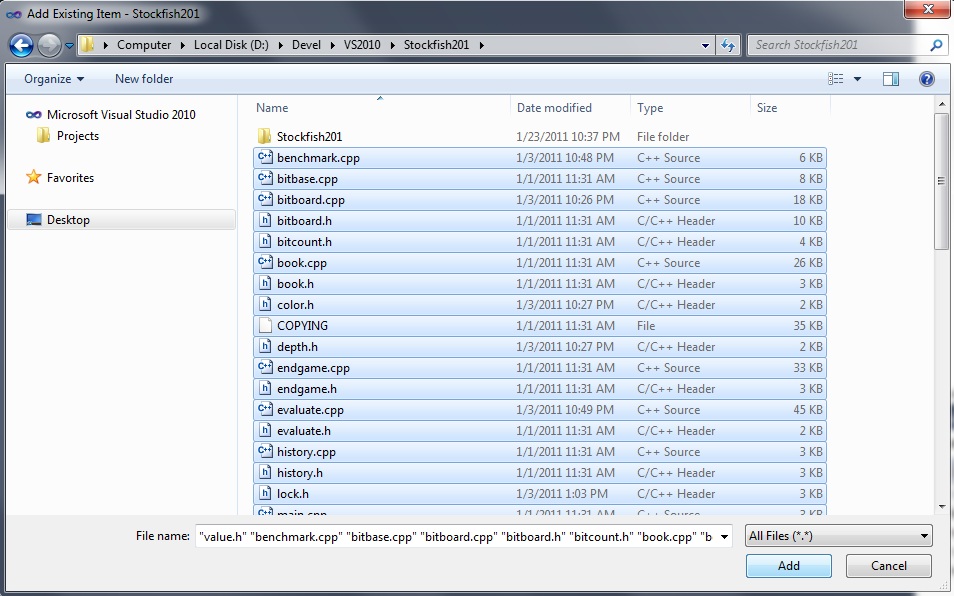This screenshot has height=596, width=954.
Task: Click the lock.h header icon
Action: click(265, 493)
